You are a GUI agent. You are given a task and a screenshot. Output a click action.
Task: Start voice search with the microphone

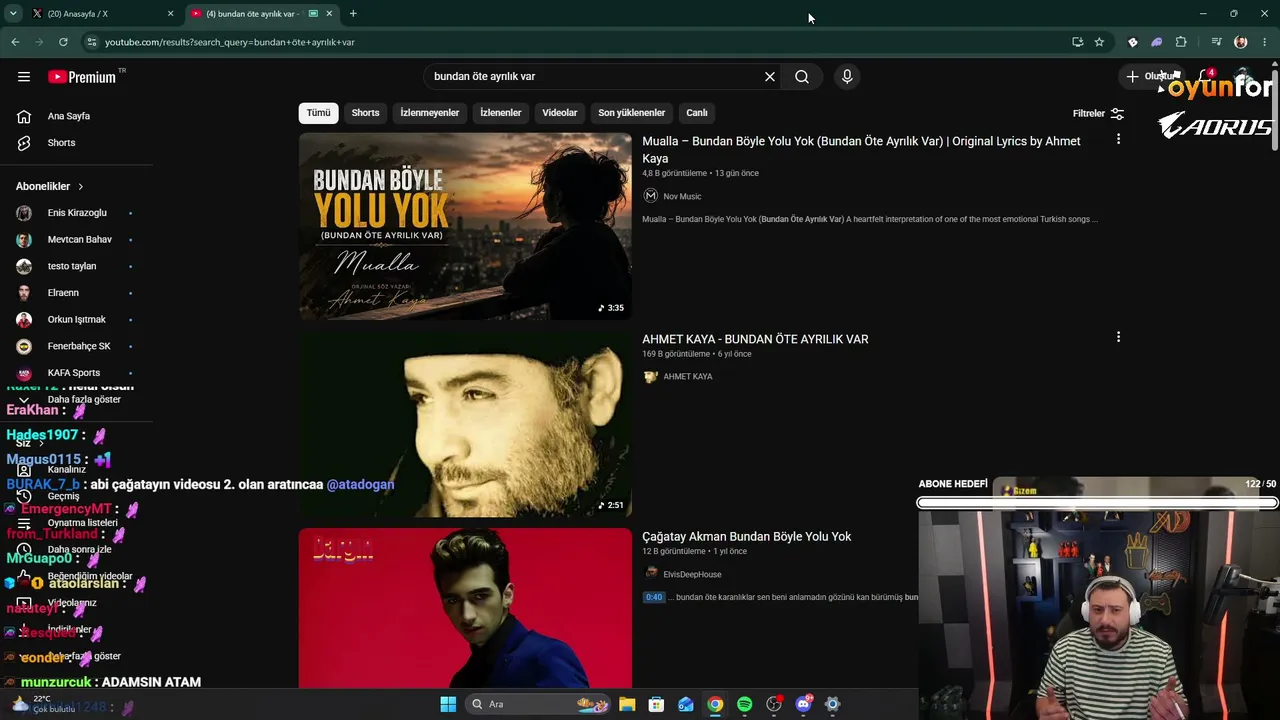click(847, 77)
